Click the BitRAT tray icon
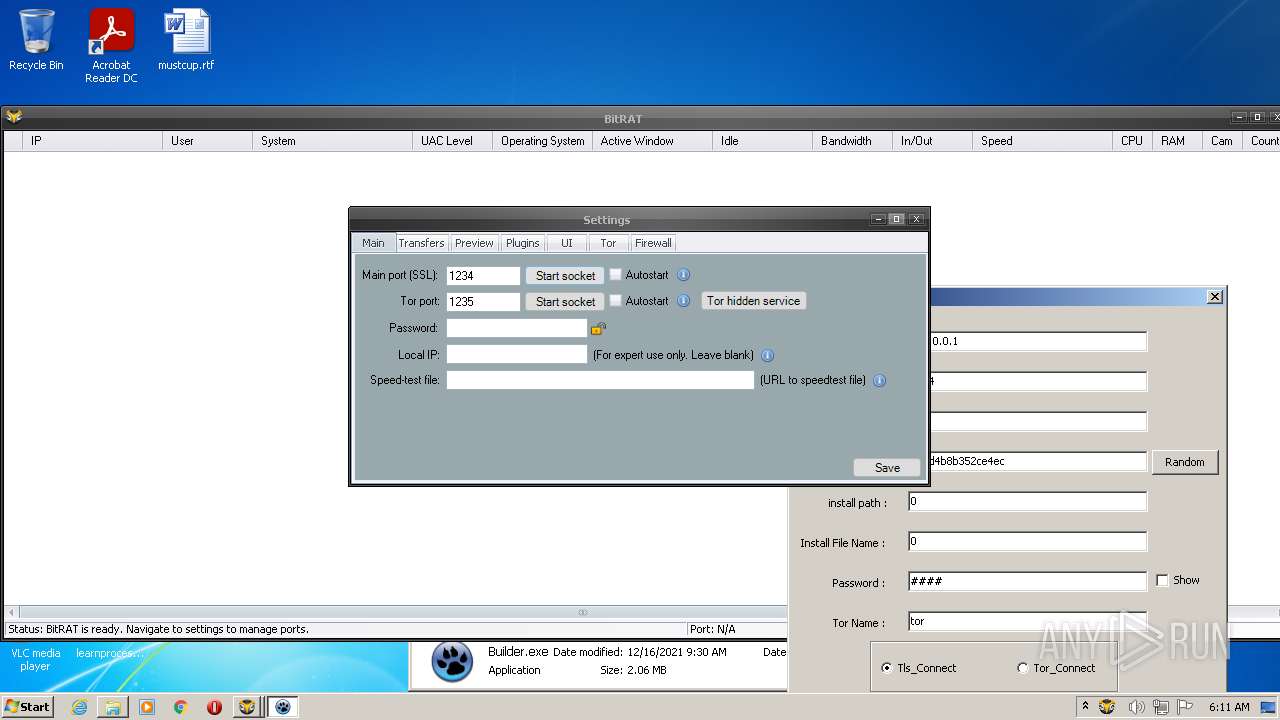1280x720 pixels. click(x=1107, y=707)
